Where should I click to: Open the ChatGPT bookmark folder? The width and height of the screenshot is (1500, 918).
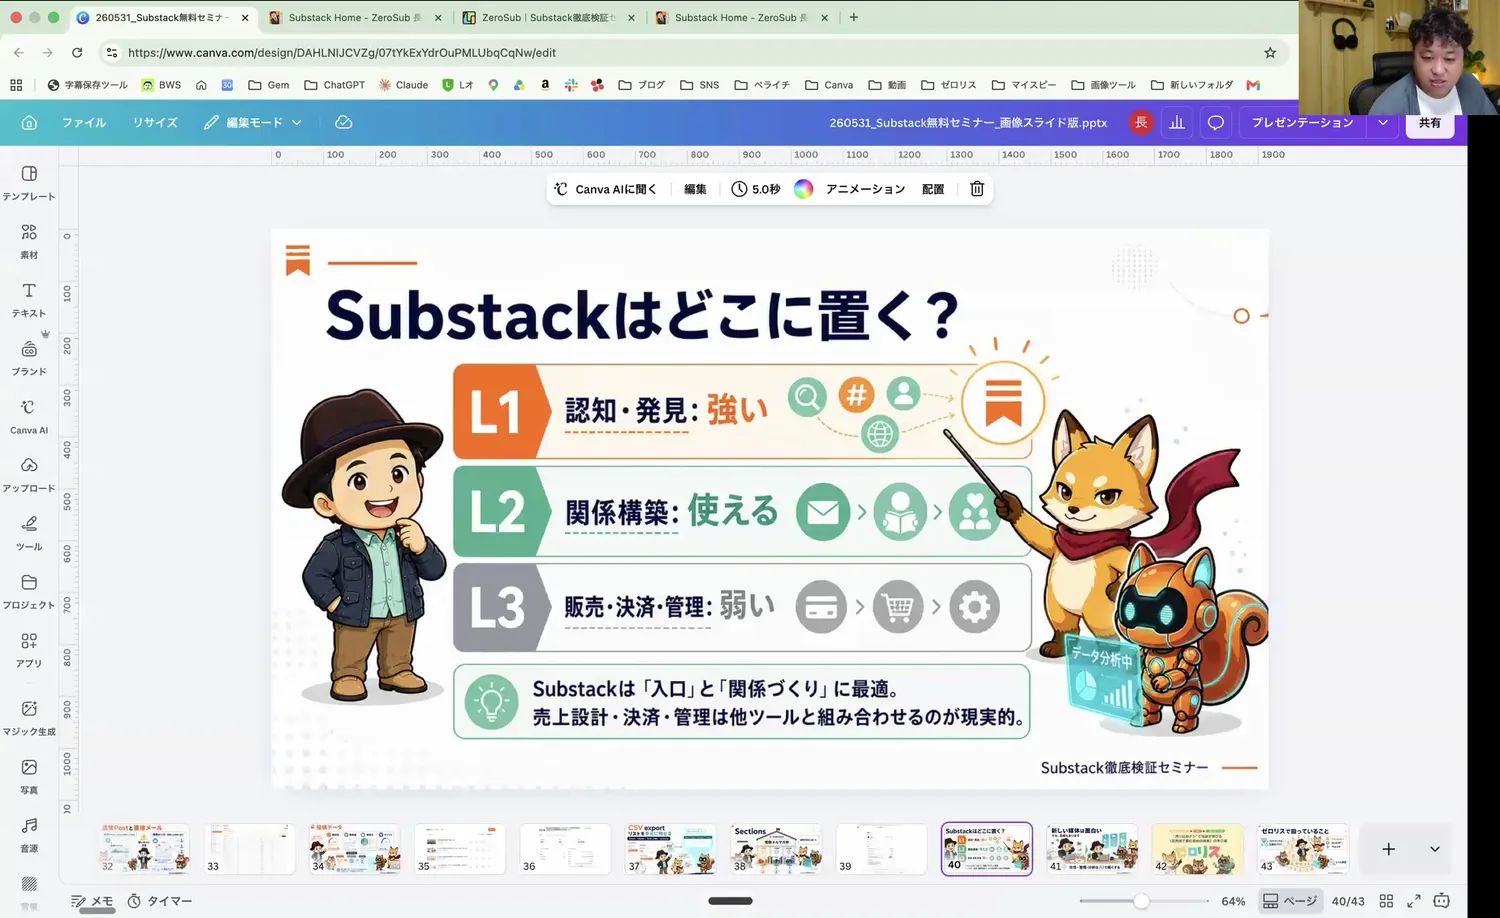pos(334,85)
